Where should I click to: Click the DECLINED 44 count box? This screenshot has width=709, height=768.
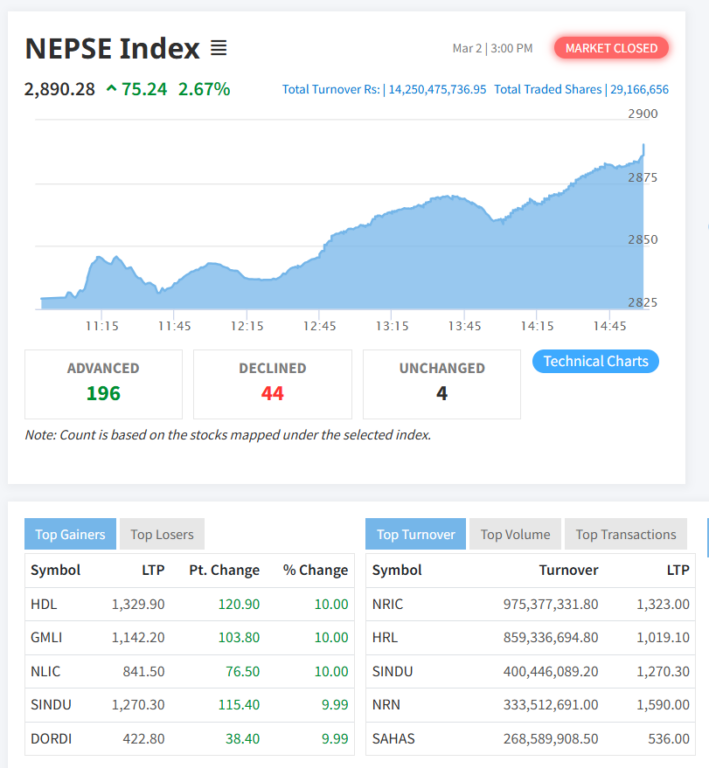click(272, 383)
